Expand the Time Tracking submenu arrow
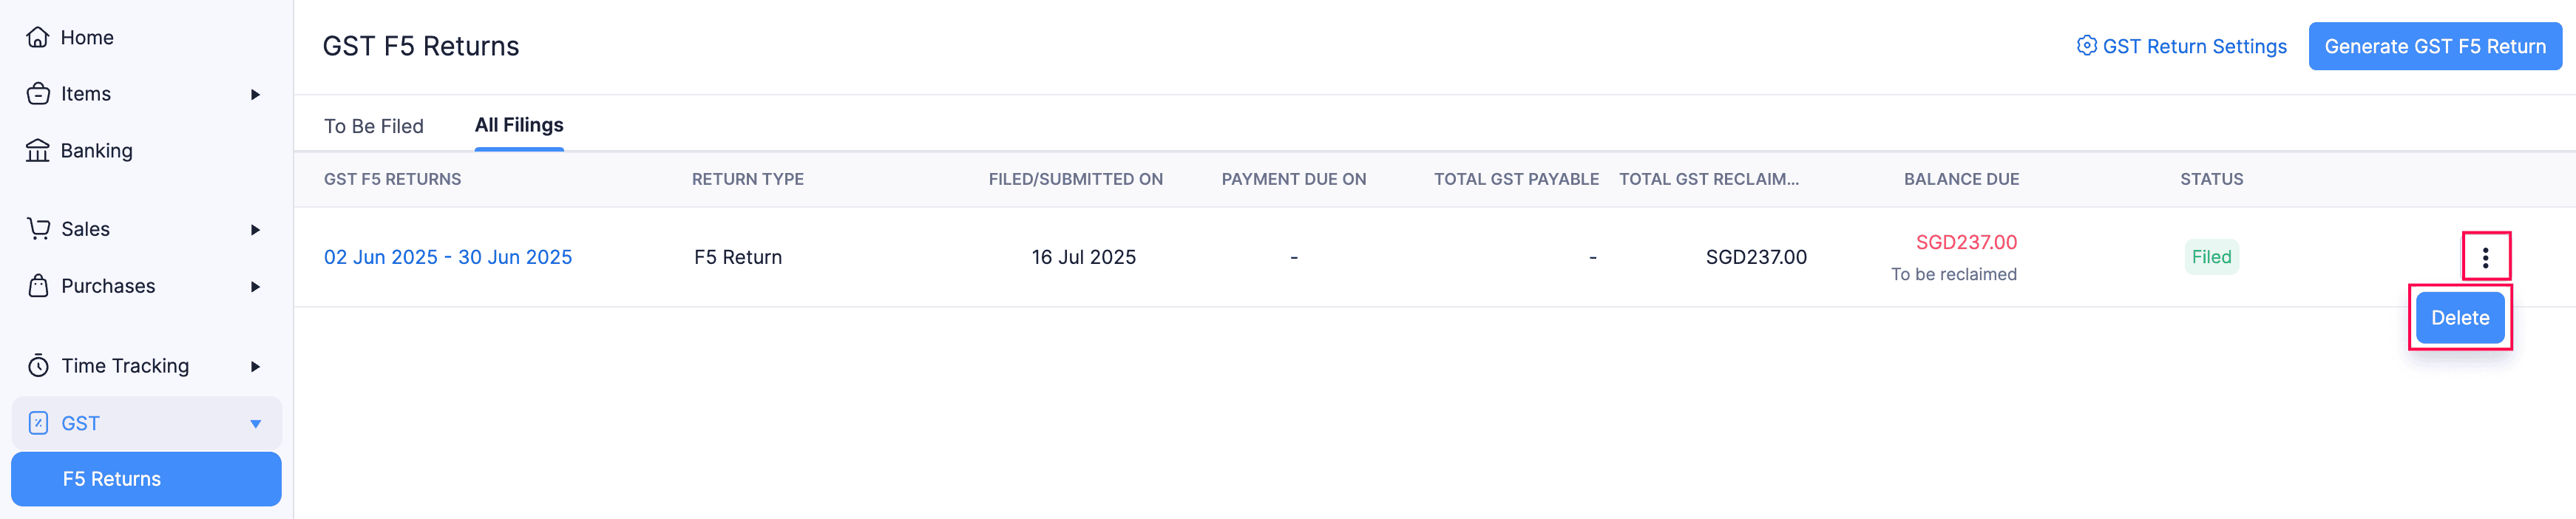Viewport: 2576px width, 519px height. click(255, 367)
